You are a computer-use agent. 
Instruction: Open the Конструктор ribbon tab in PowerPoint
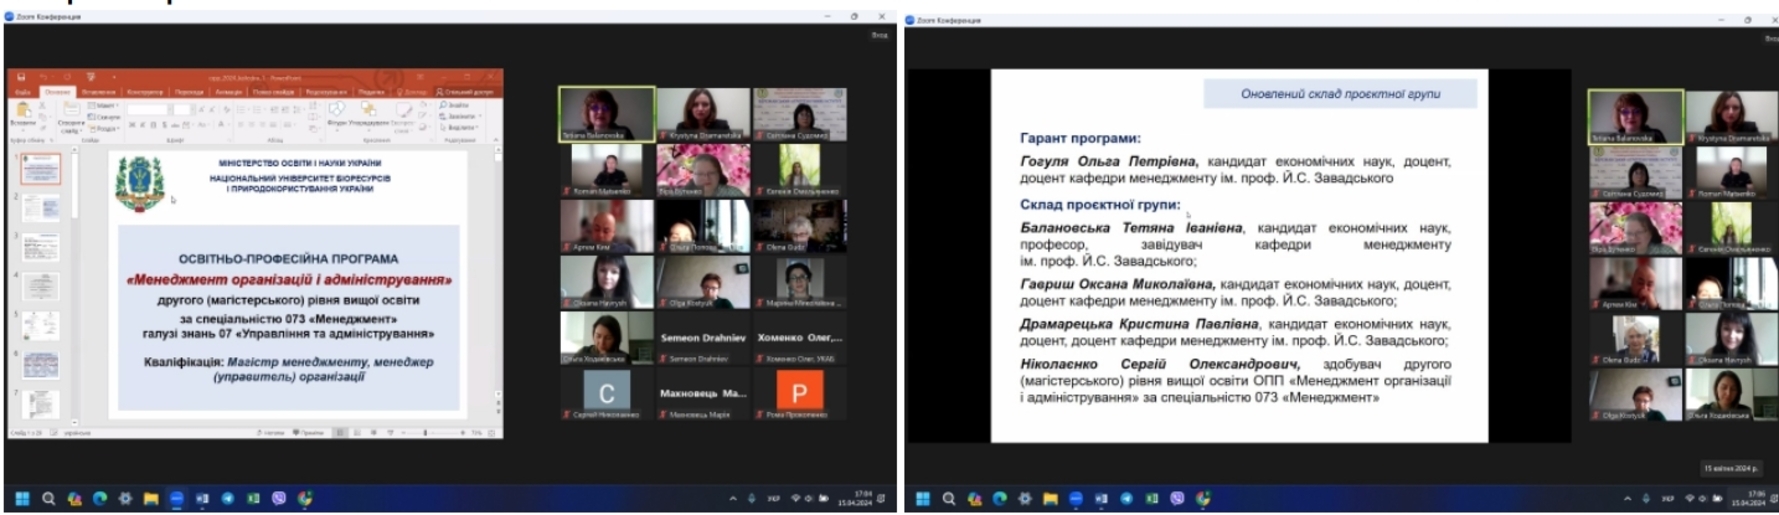click(145, 92)
